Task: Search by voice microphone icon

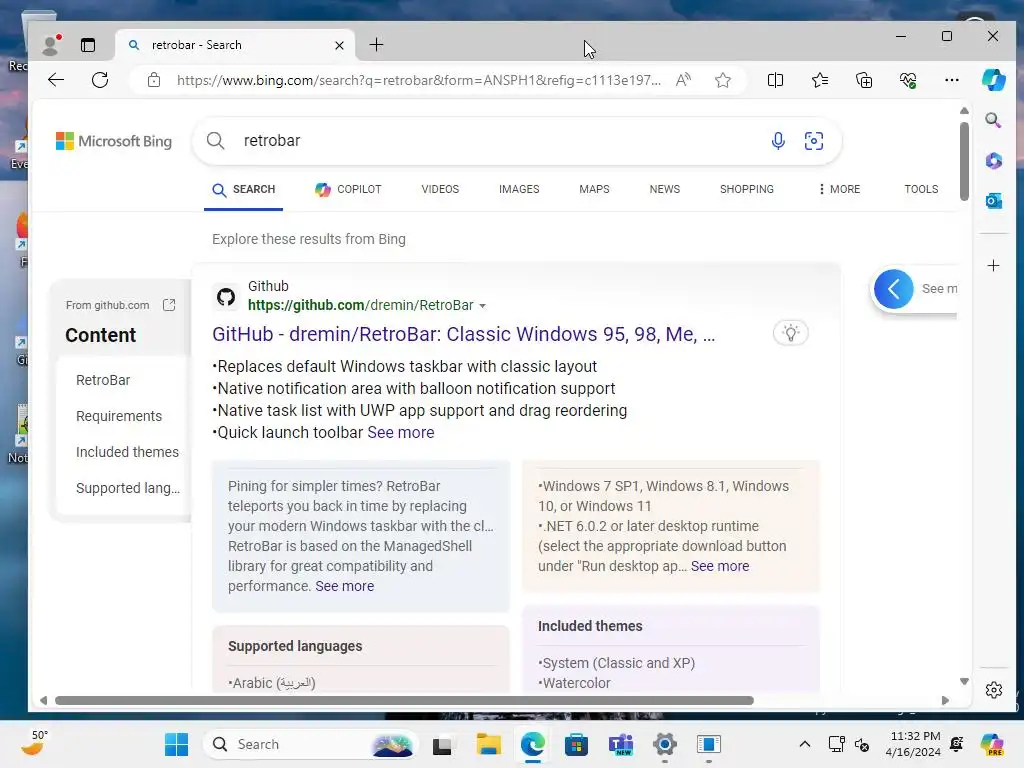Action: pos(778,140)
